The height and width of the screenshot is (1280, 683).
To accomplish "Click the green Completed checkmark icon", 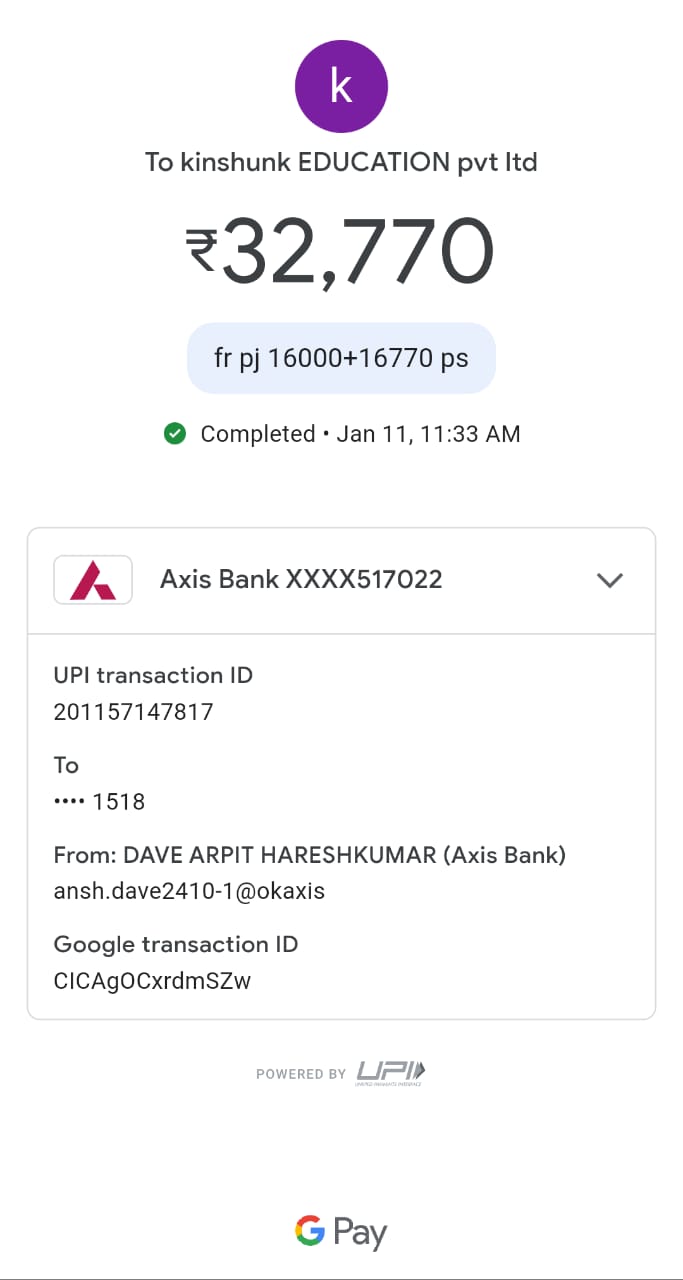I will (175, 434).
